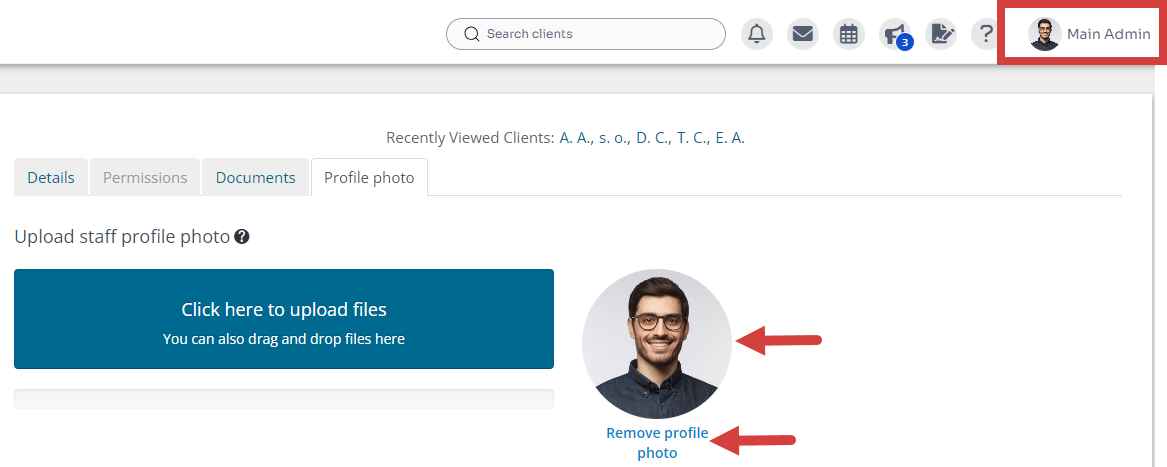Open the calendar icon

point(848,34)
